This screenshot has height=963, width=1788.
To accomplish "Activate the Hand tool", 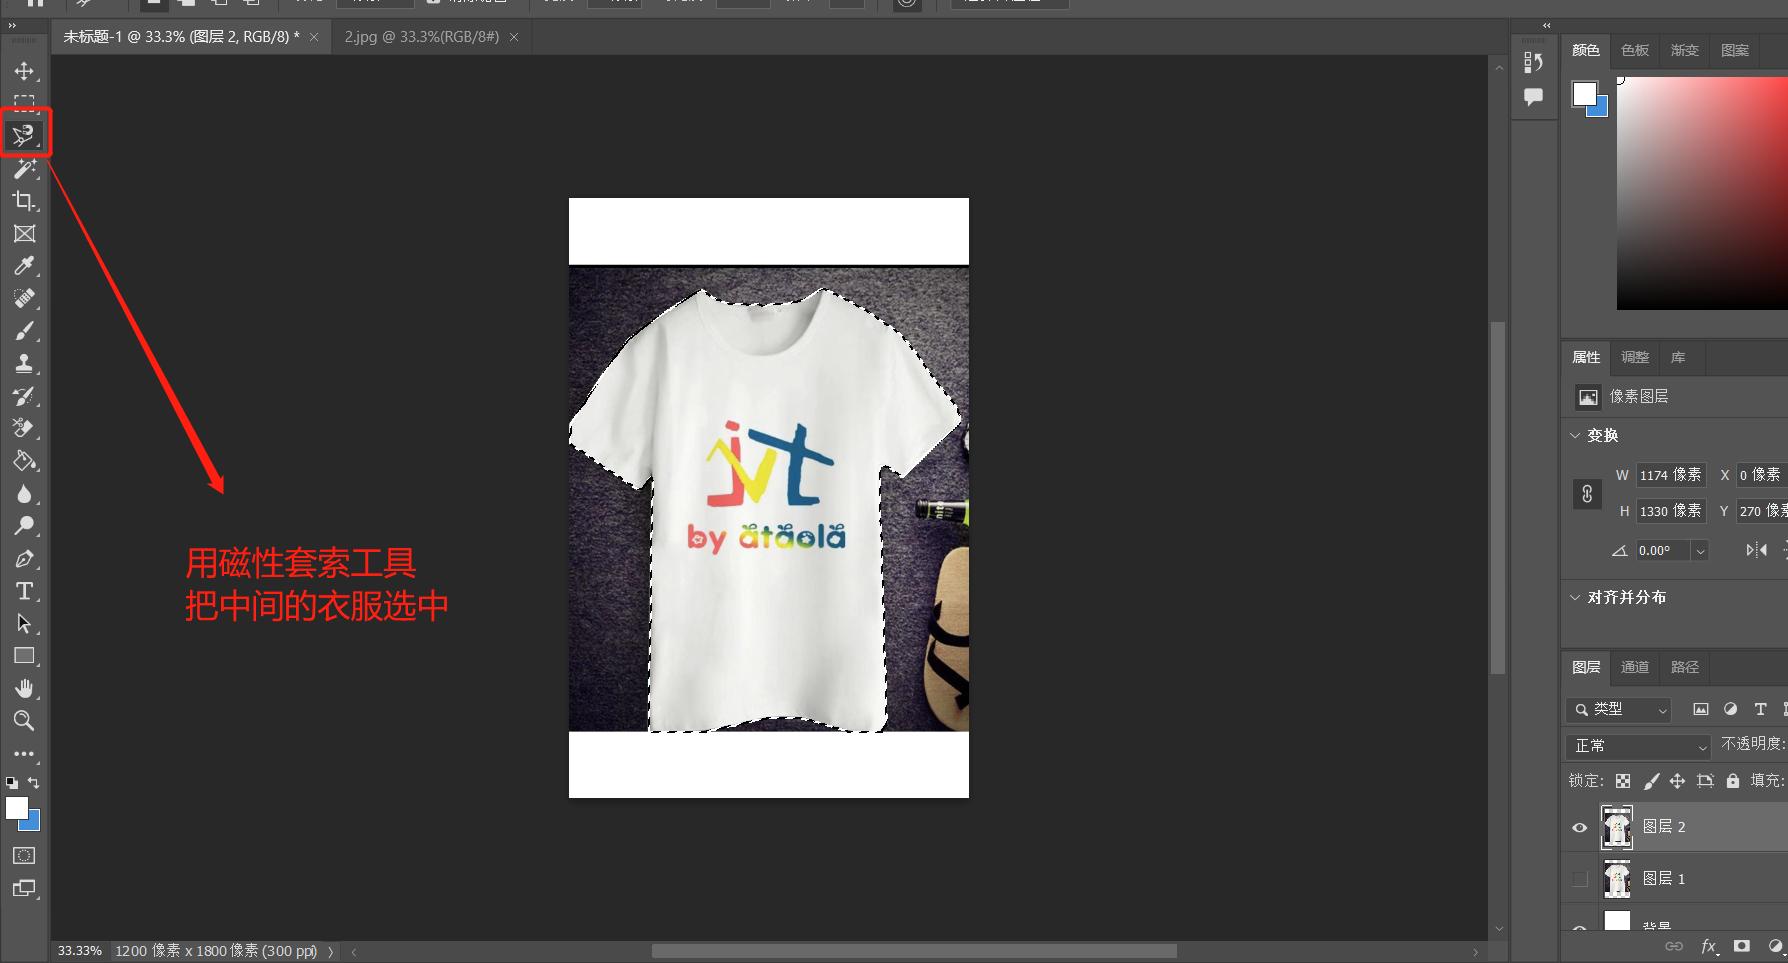I will pyautogui.click(x=24, y=688).
